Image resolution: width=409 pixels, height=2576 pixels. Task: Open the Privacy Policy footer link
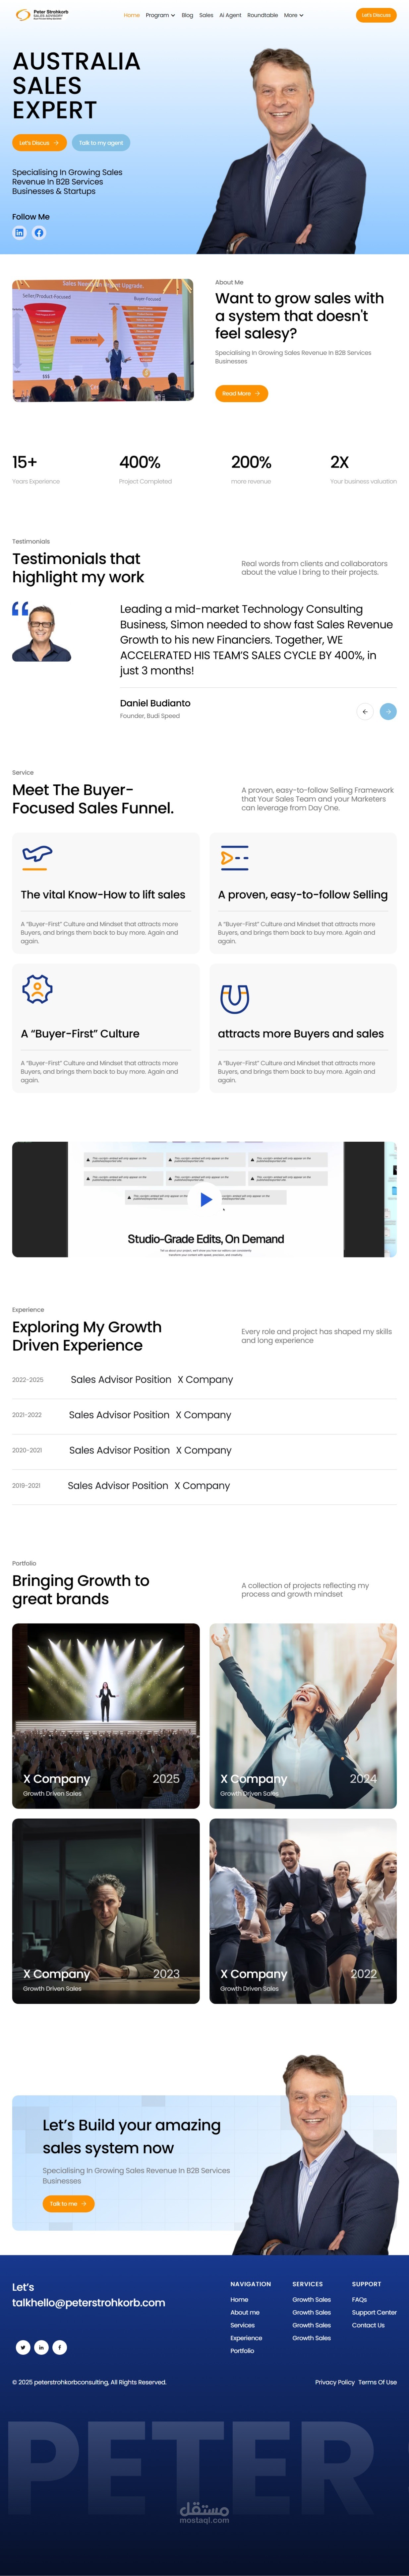click(x=334, y=2382)
